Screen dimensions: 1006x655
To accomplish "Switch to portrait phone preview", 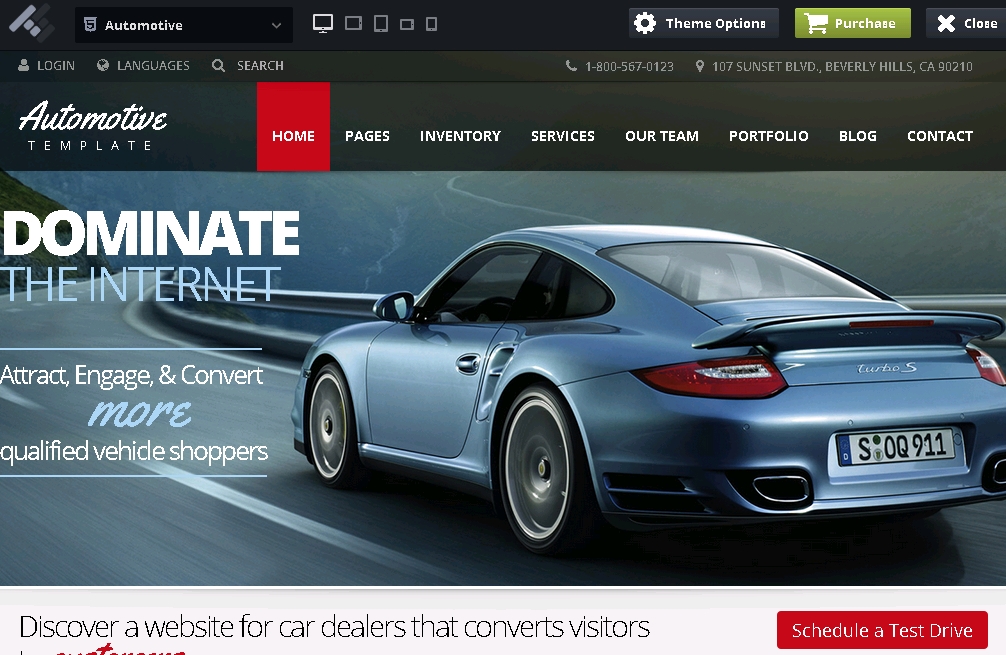I will (431, 24).
